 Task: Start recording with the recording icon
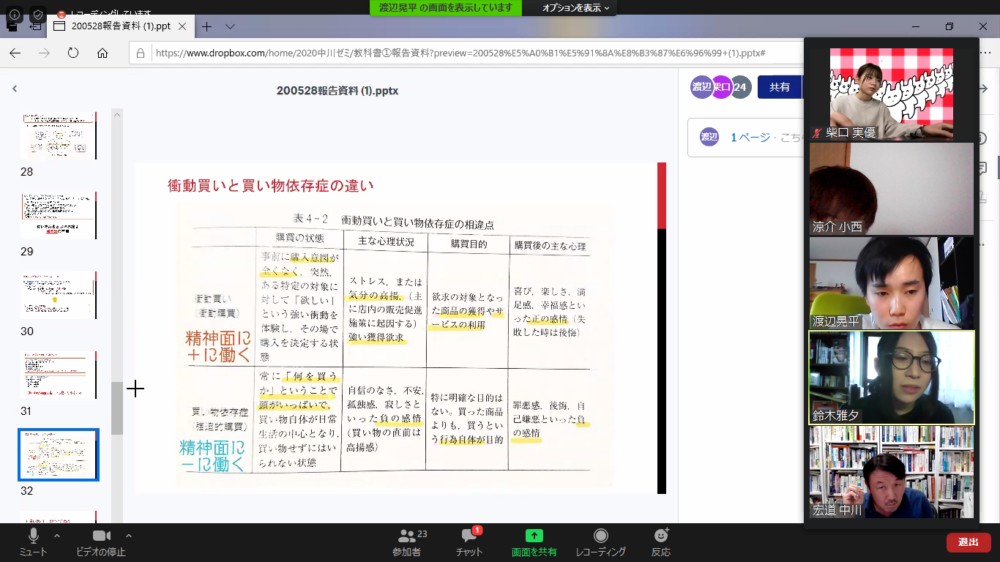click(x=600, y=537)
